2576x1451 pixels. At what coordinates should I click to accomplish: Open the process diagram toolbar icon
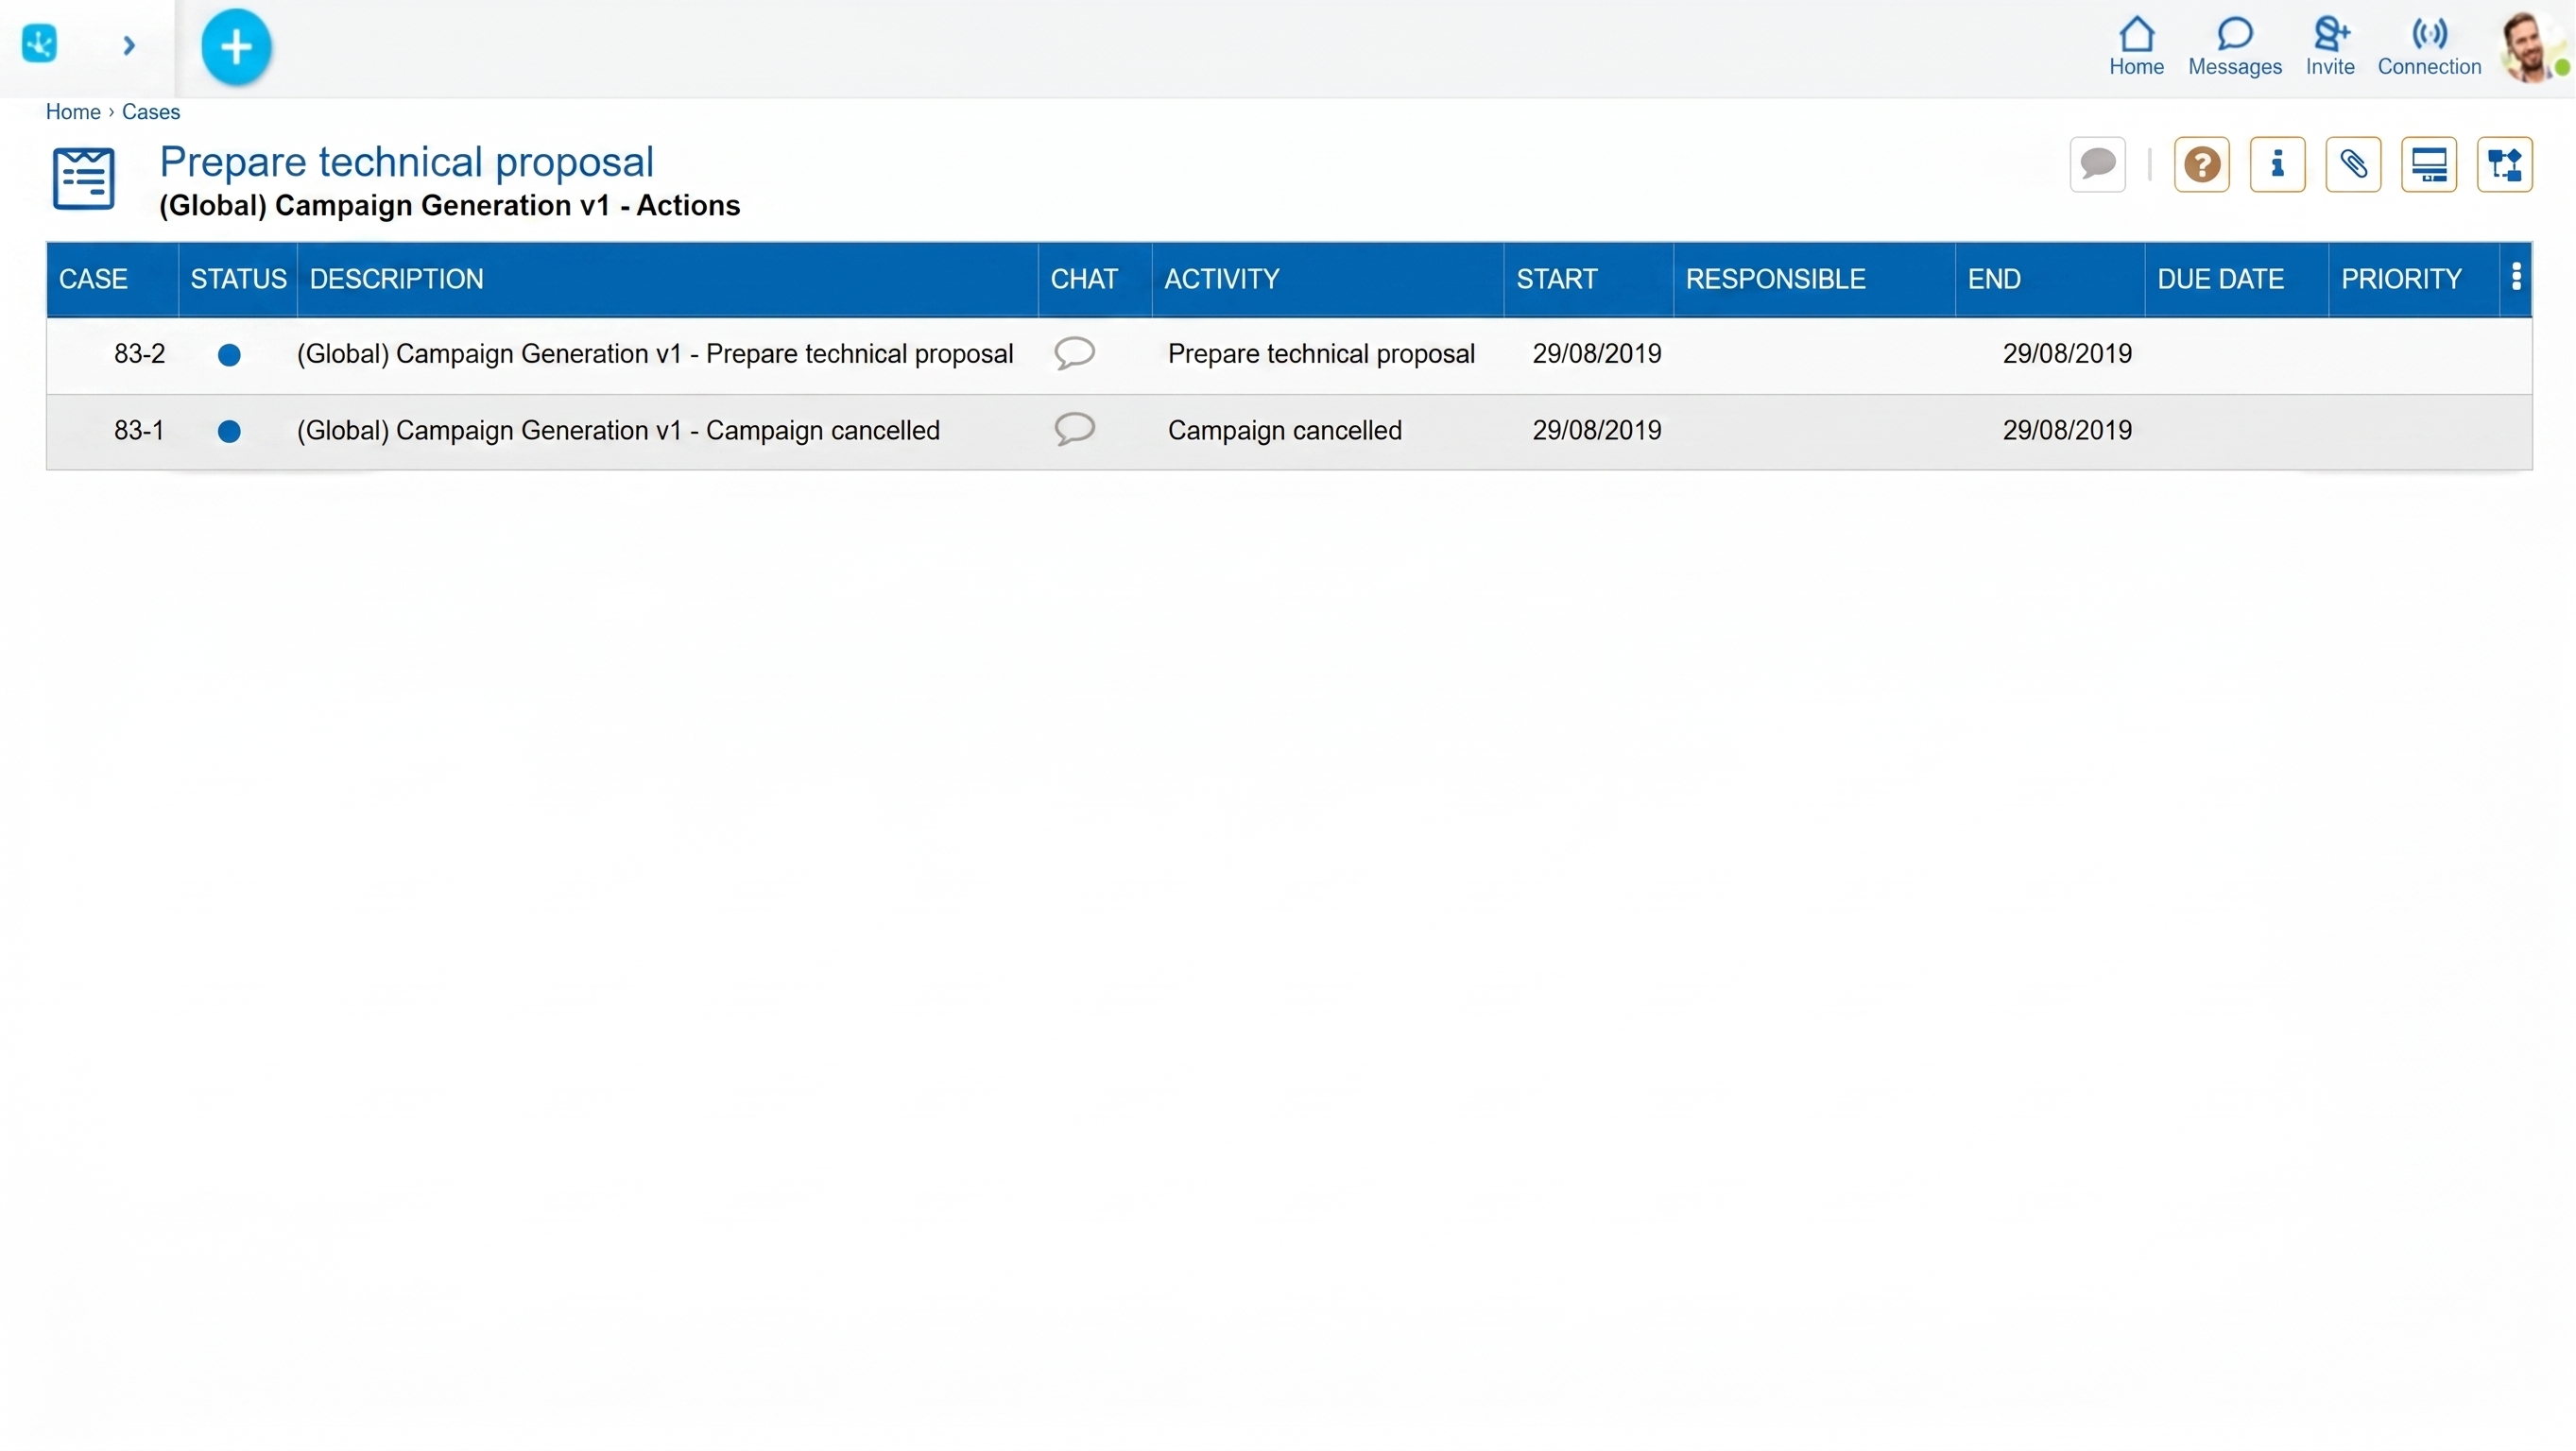(2505, 164)
